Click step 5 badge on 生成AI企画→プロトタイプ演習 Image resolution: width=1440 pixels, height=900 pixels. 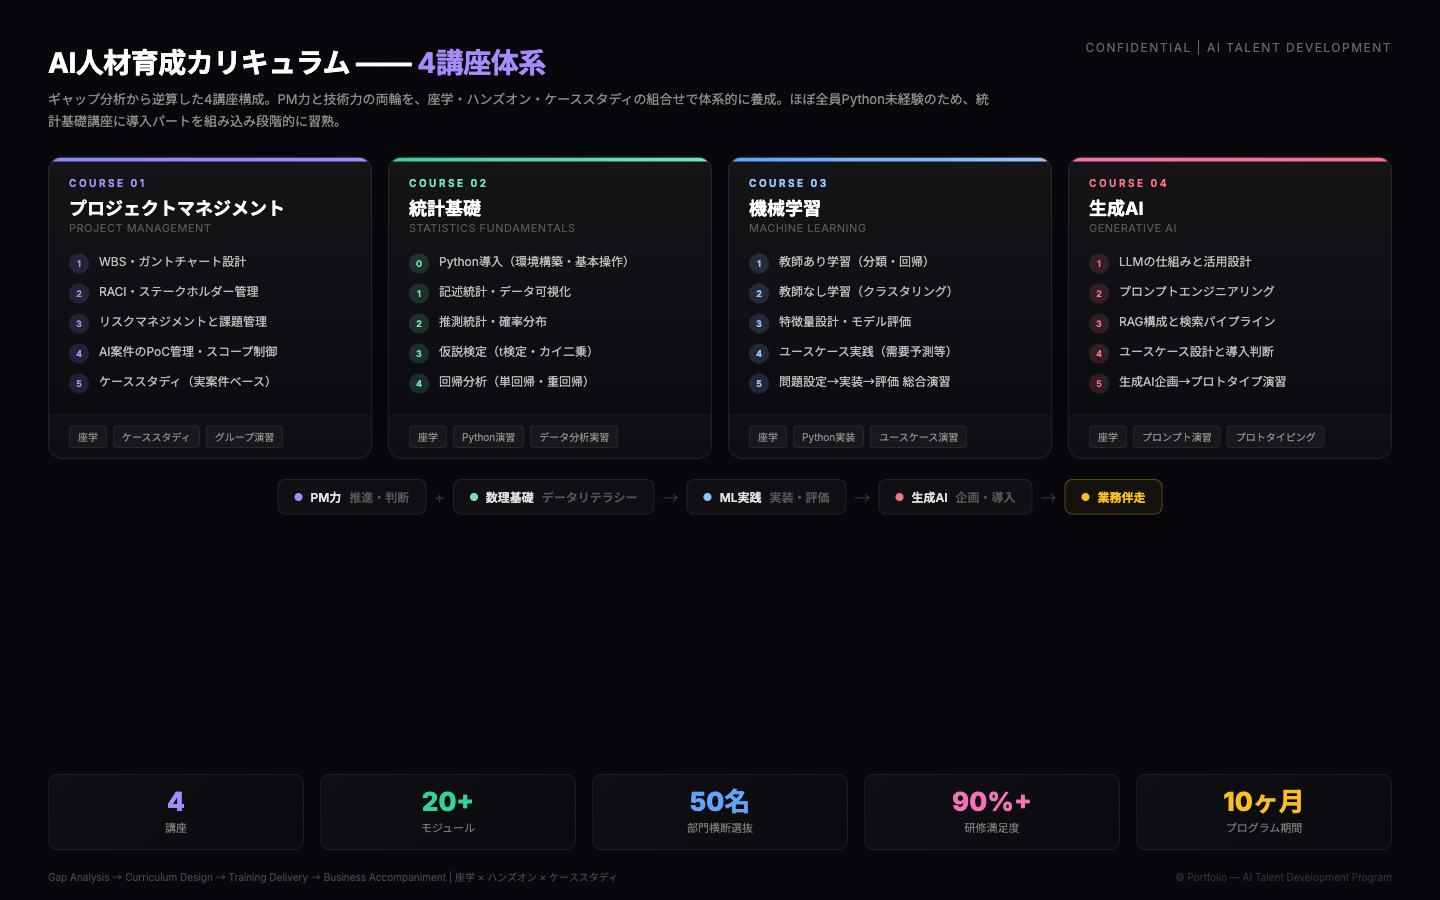click(x=1099, y=383)
